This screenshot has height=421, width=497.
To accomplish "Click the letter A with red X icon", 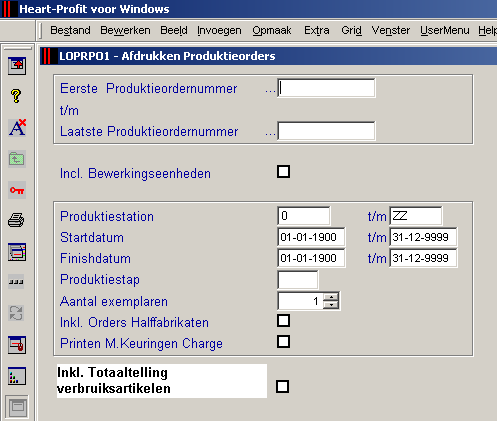I will pyautogui.click(x=17, y=127).
